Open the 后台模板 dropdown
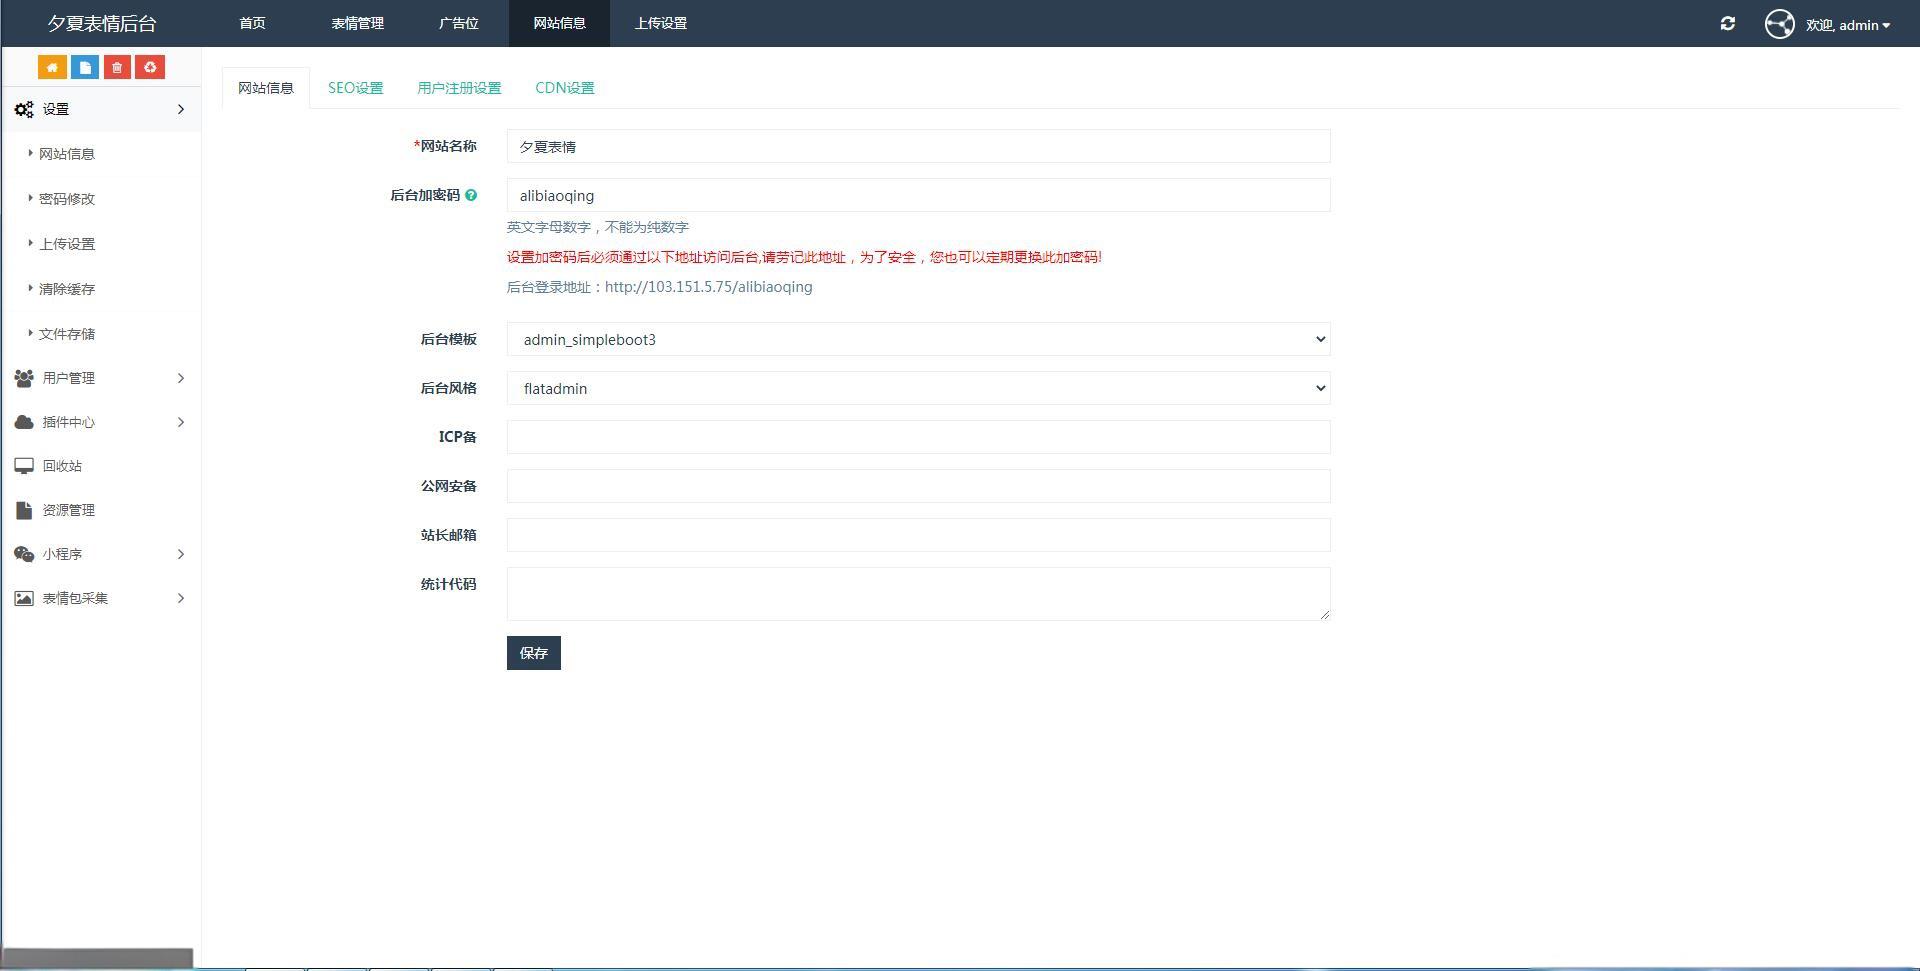This screenshot has height=971, width=1920. (x=918, y=339)
